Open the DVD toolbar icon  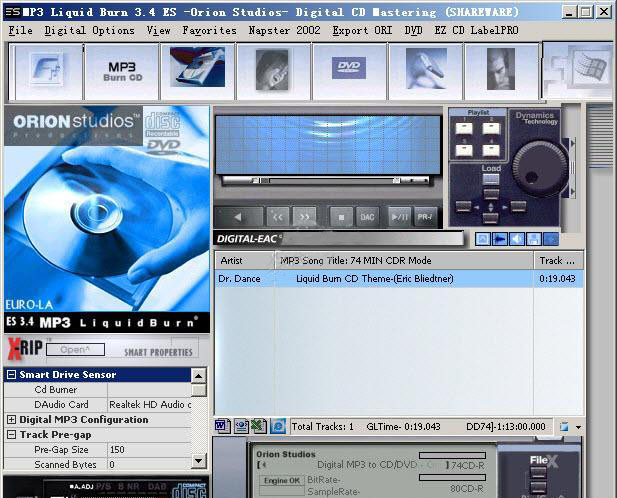pyautogui.click(x=348, y=70)
